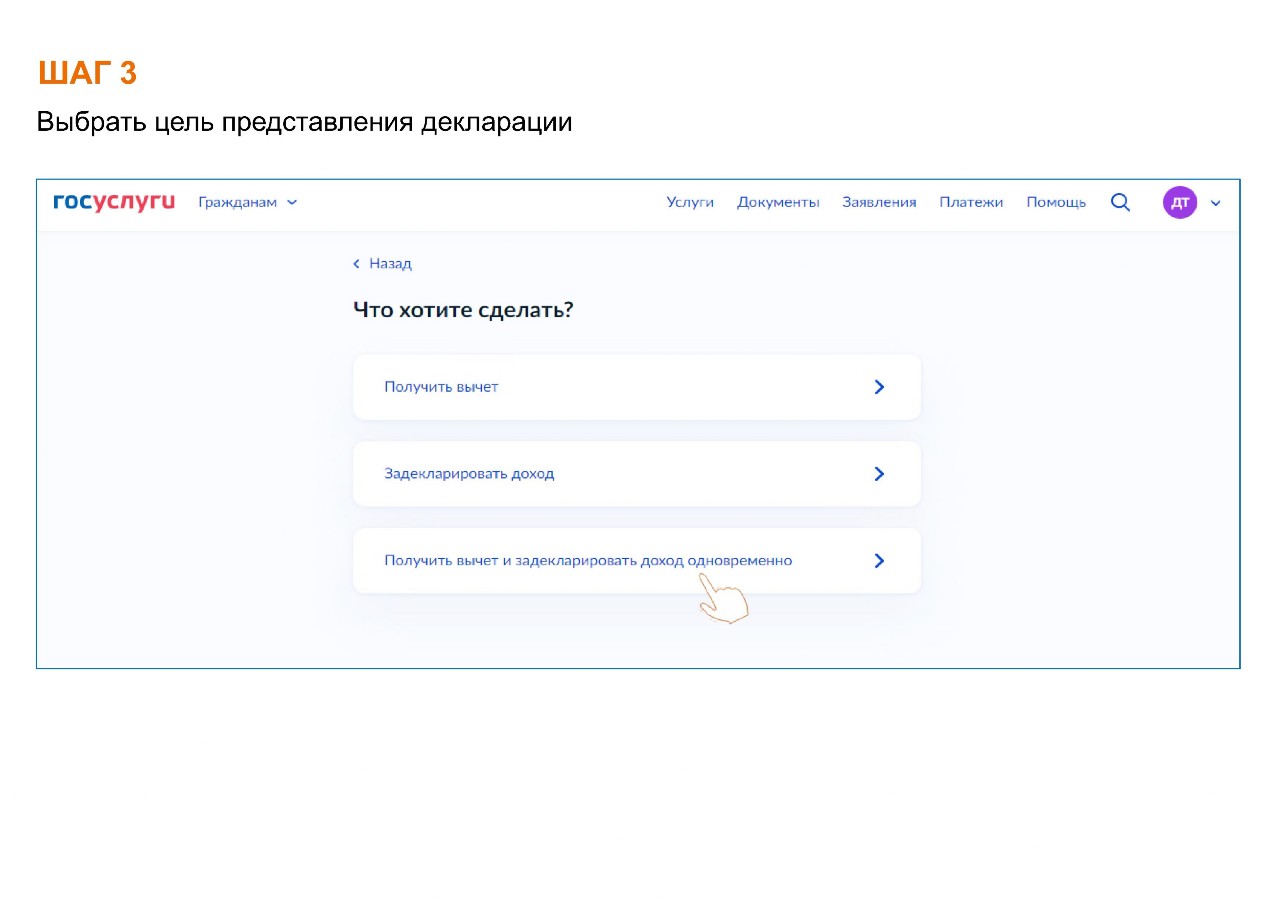
Task: Click the purple ДТ profile avatar
Action: point(1179,202)
